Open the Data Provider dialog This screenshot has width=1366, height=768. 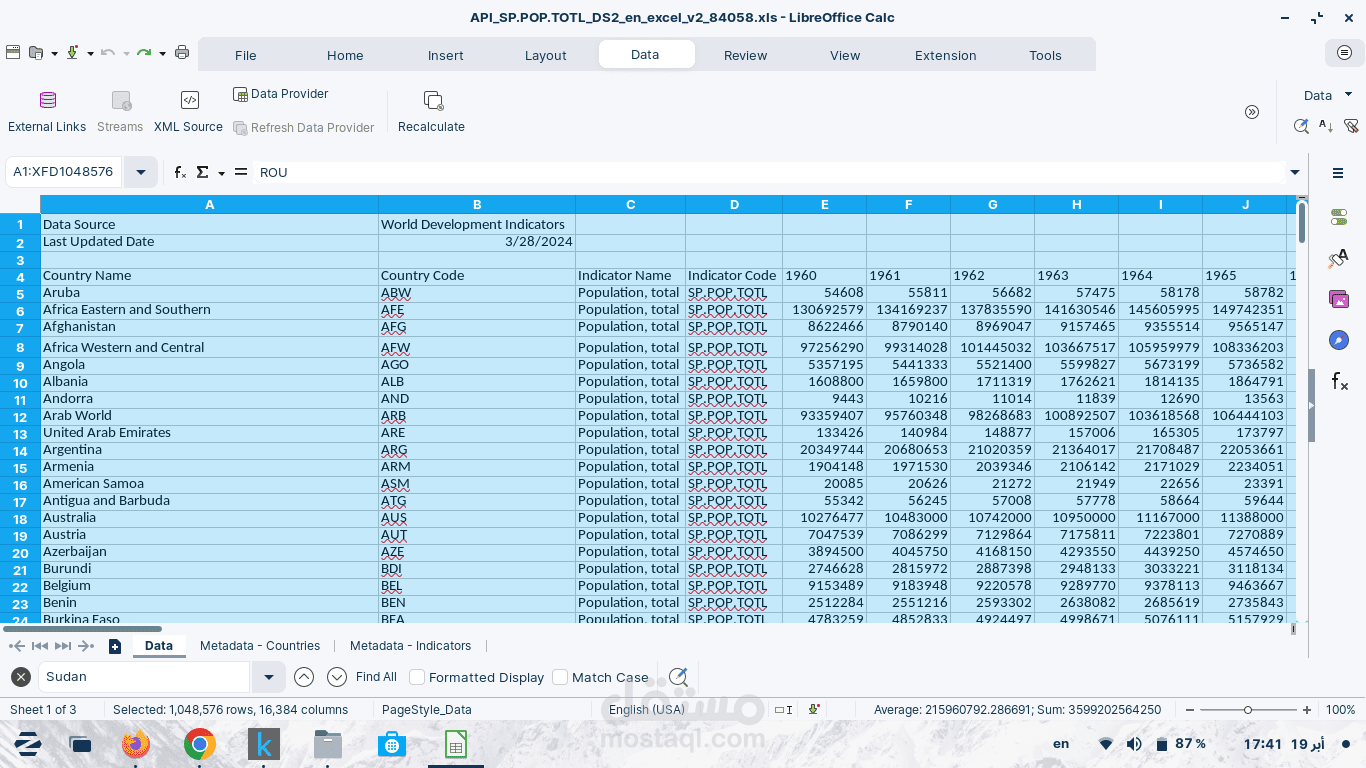tap(281, 94)
